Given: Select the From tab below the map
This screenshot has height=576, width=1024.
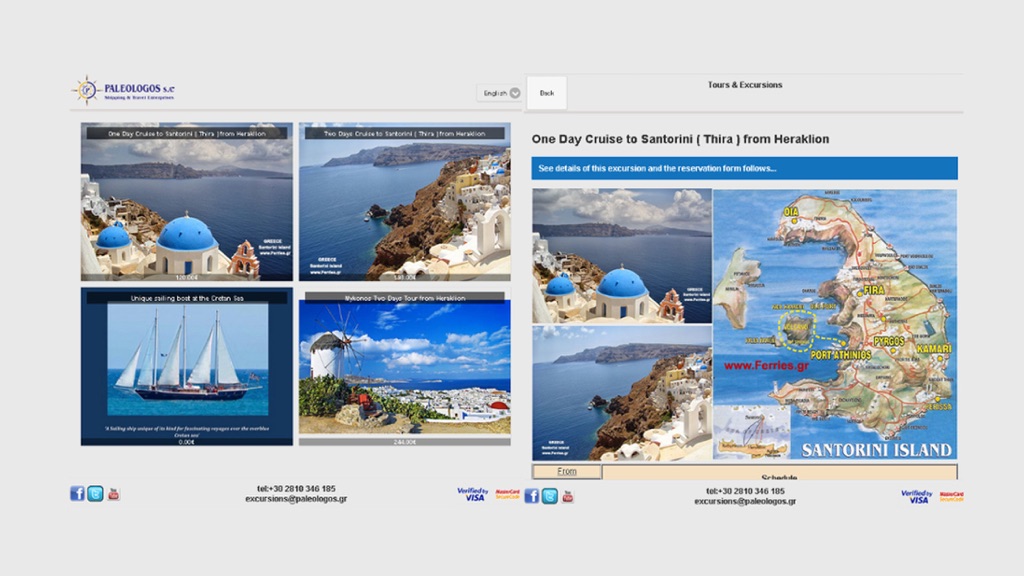Looking at the screenshot, I should (567, 472).
